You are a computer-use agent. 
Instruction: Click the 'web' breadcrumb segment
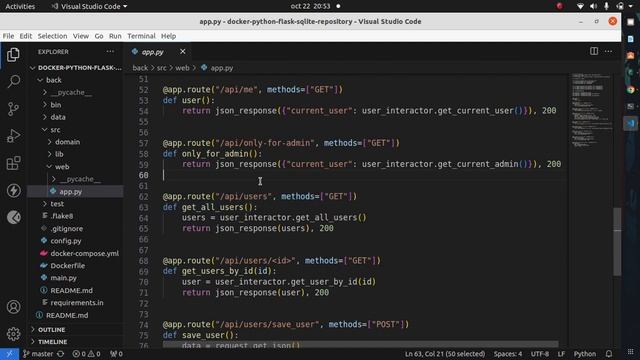(182, 68)
